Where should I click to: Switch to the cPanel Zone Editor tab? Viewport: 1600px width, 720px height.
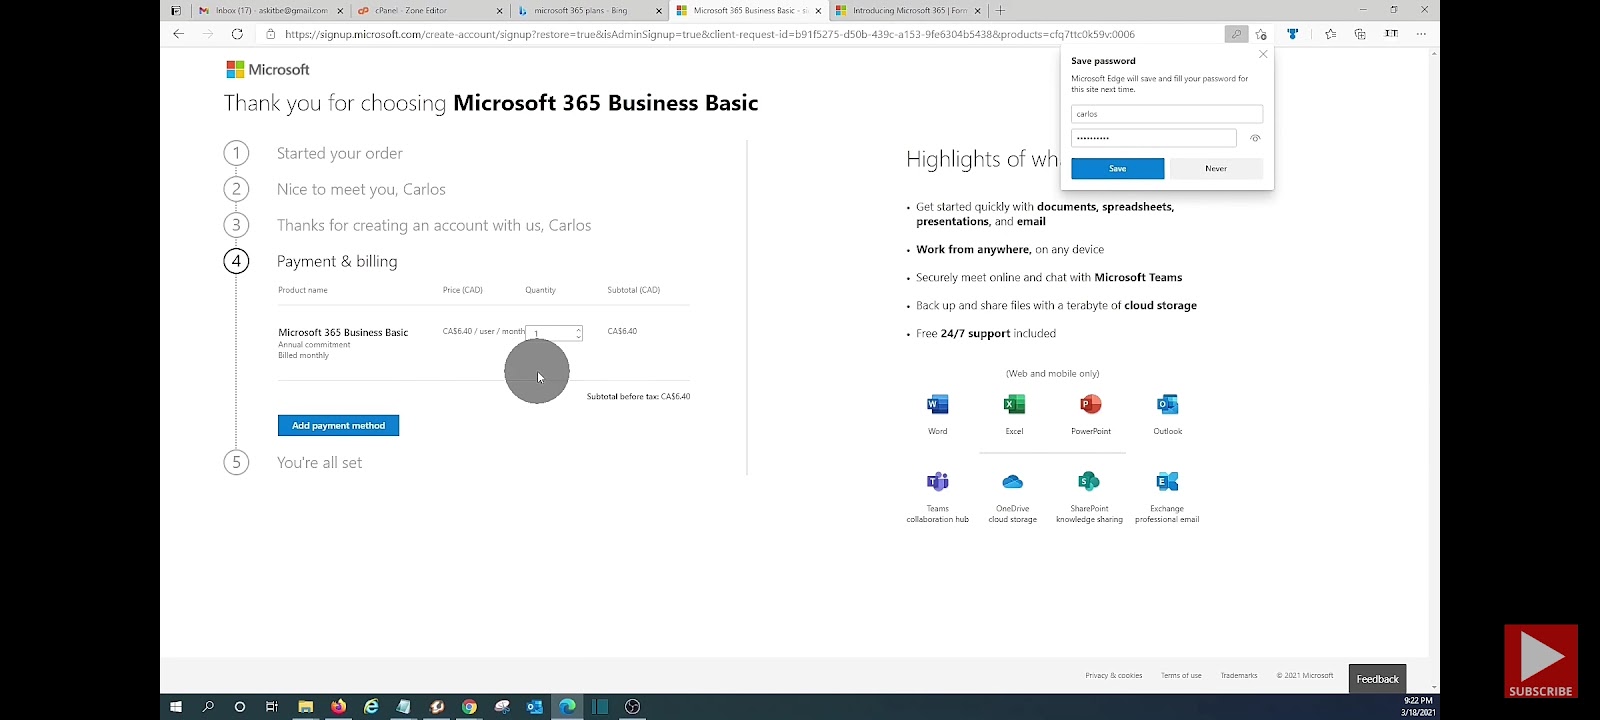430,11
